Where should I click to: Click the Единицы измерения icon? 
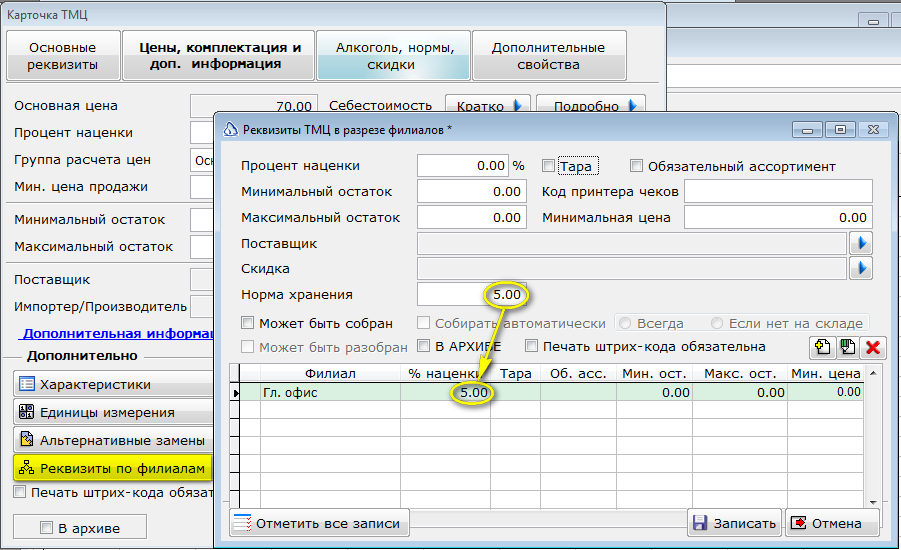(x=26, y=411)
